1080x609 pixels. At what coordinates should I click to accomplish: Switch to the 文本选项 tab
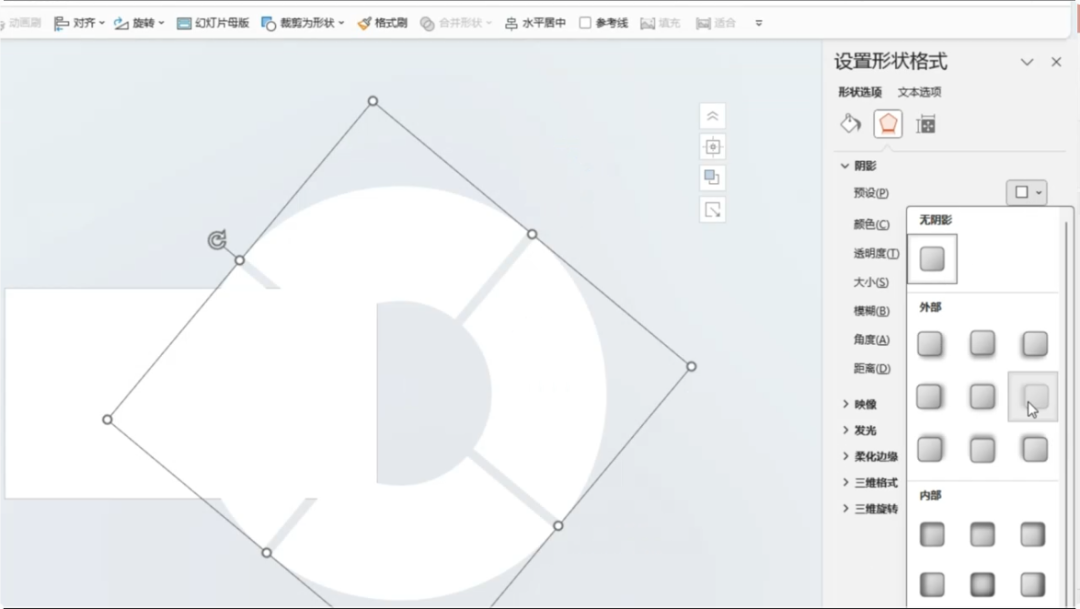[920, 92]
